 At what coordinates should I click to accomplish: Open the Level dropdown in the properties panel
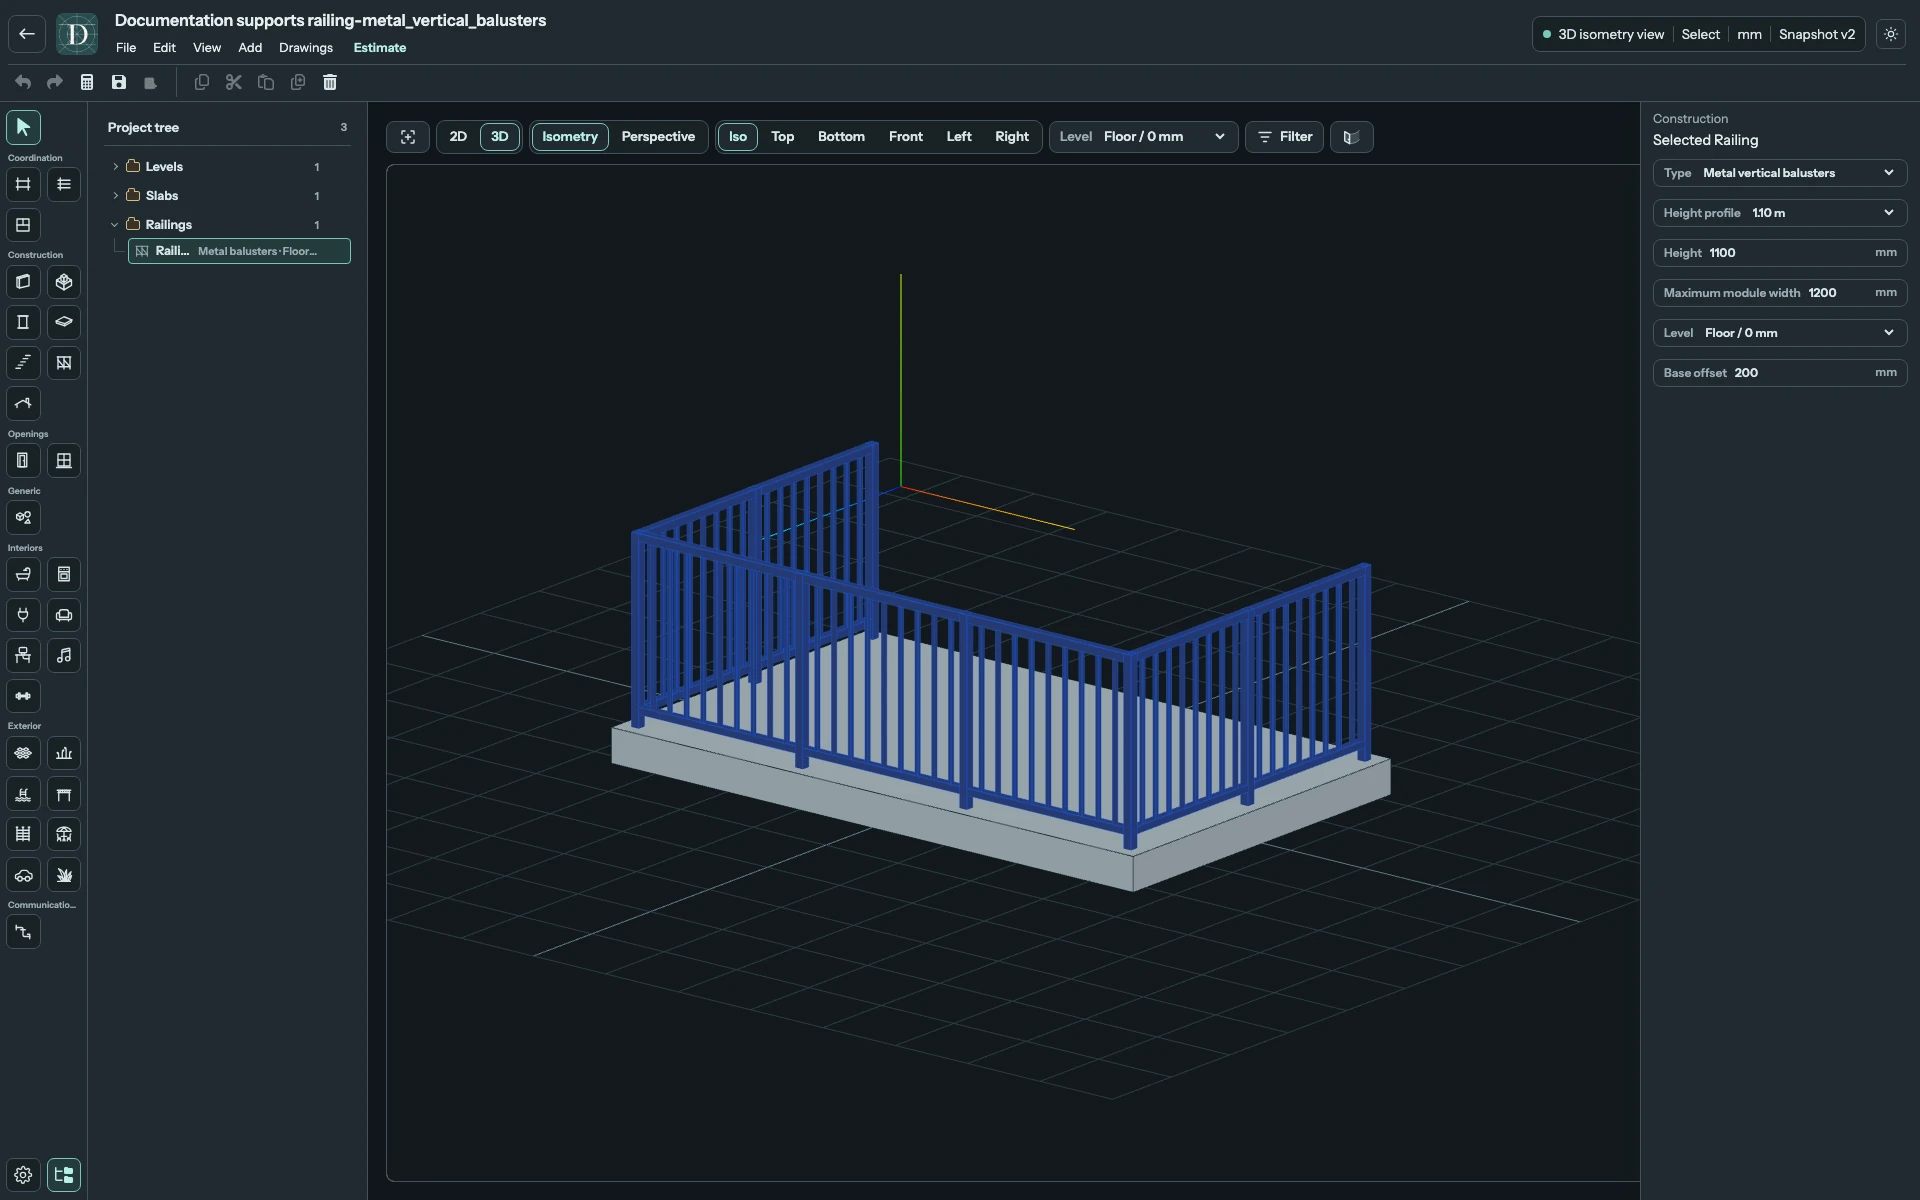(1780, 333)
